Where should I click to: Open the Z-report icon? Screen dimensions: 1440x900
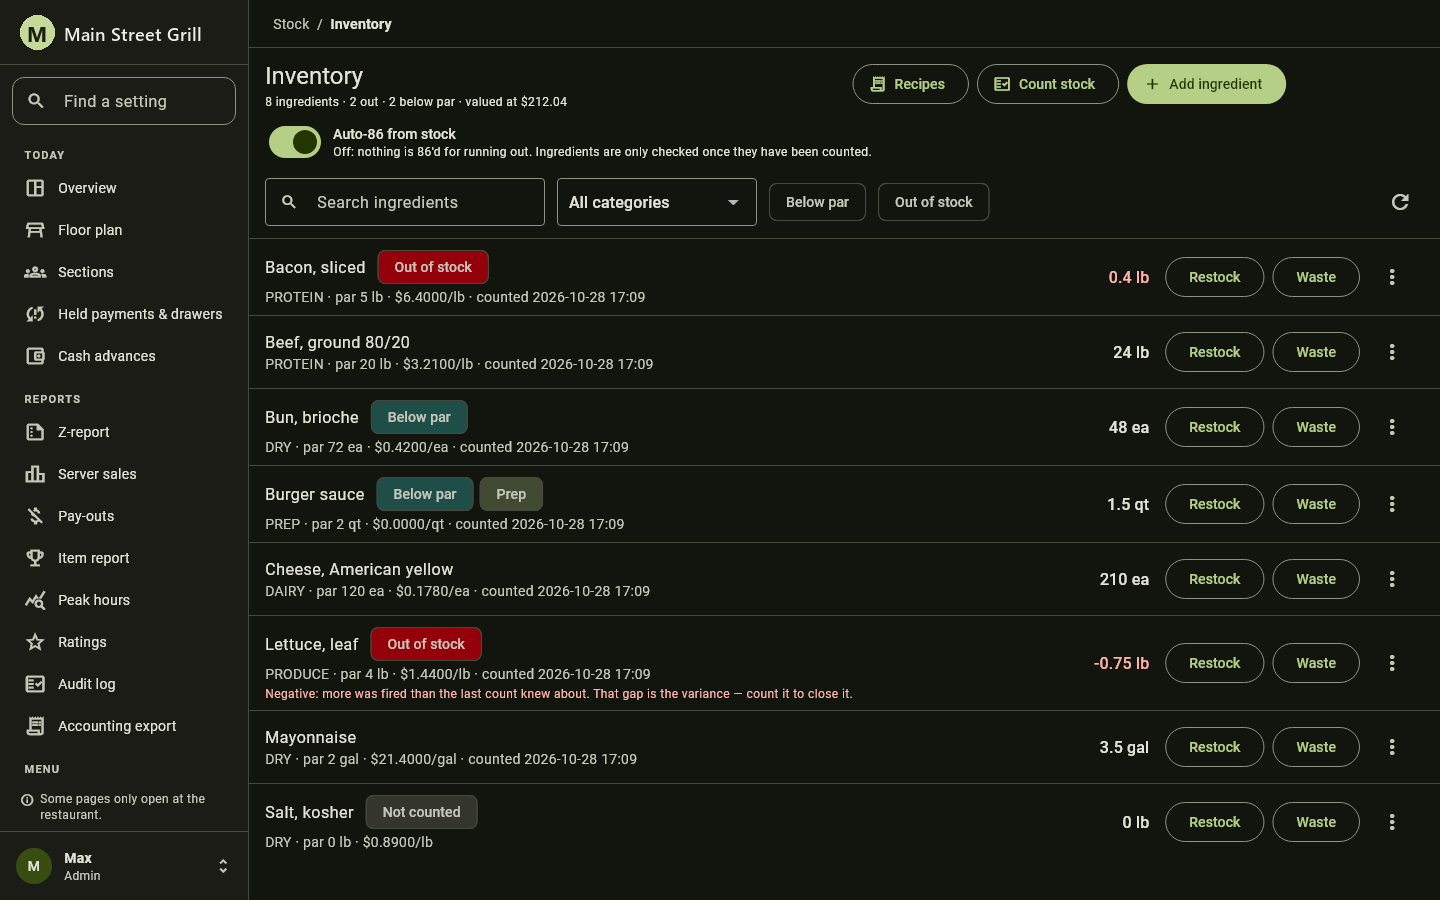35,432
